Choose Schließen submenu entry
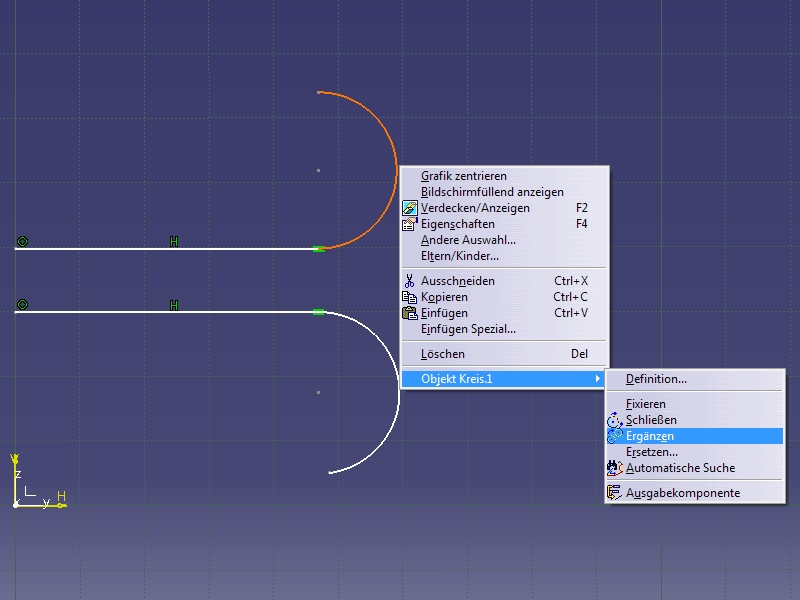Image resolution: width=800 pixels, height=600 pixels. pyautogui.click(x=695, y=420)
